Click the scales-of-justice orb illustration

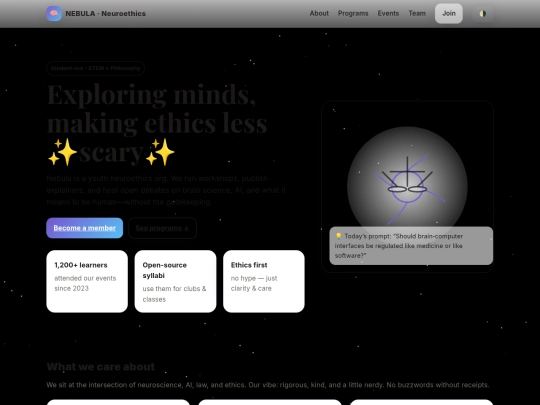(407, 186)
